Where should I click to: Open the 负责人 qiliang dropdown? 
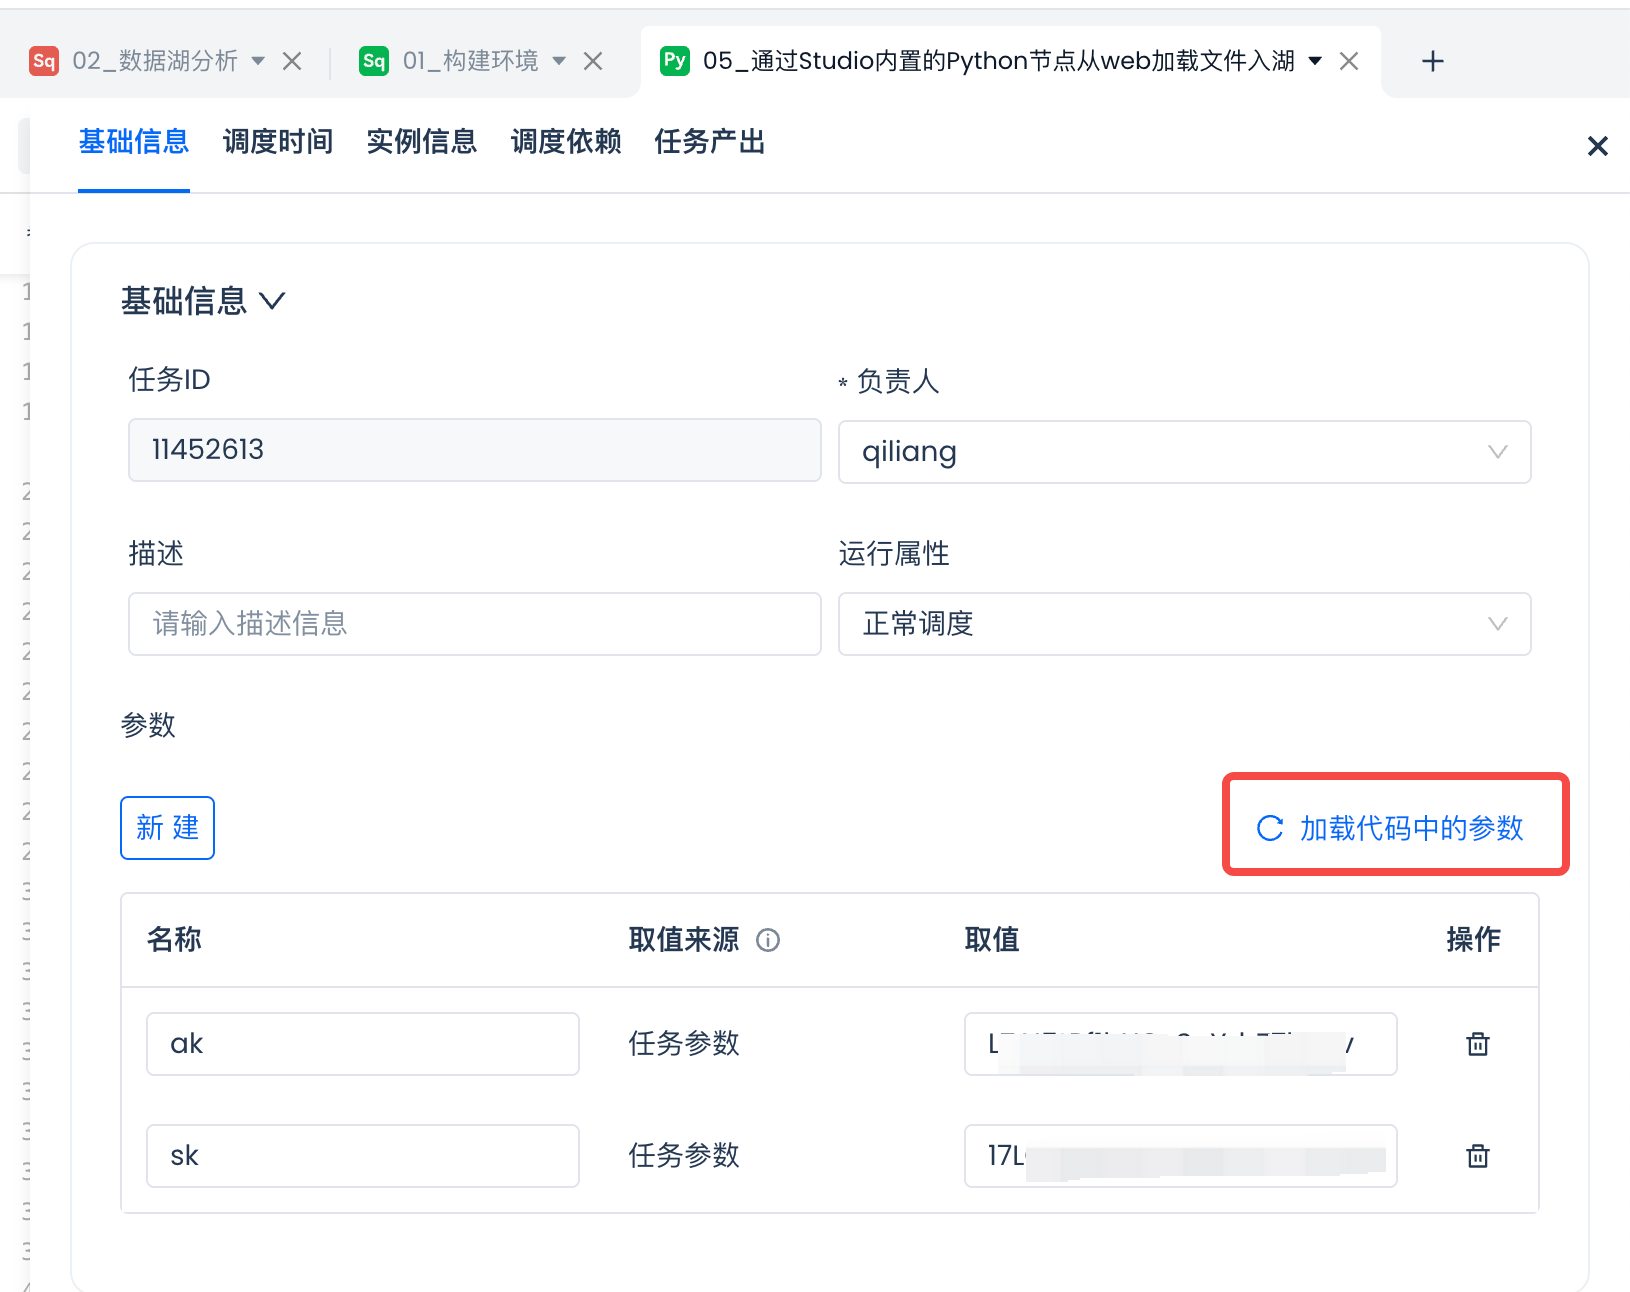1184,452
